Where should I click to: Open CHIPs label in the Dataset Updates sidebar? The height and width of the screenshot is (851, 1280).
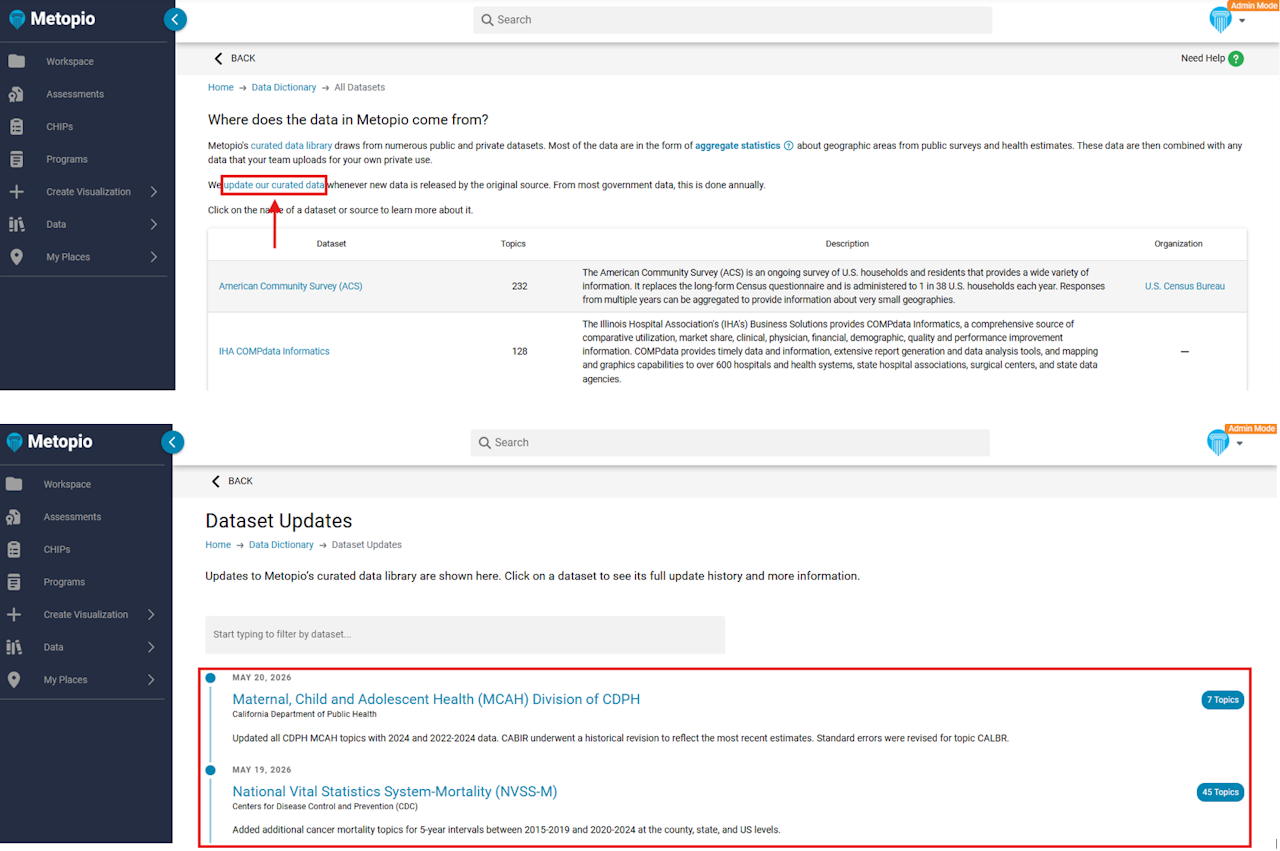pyautogui.click(x=57, y=550)
